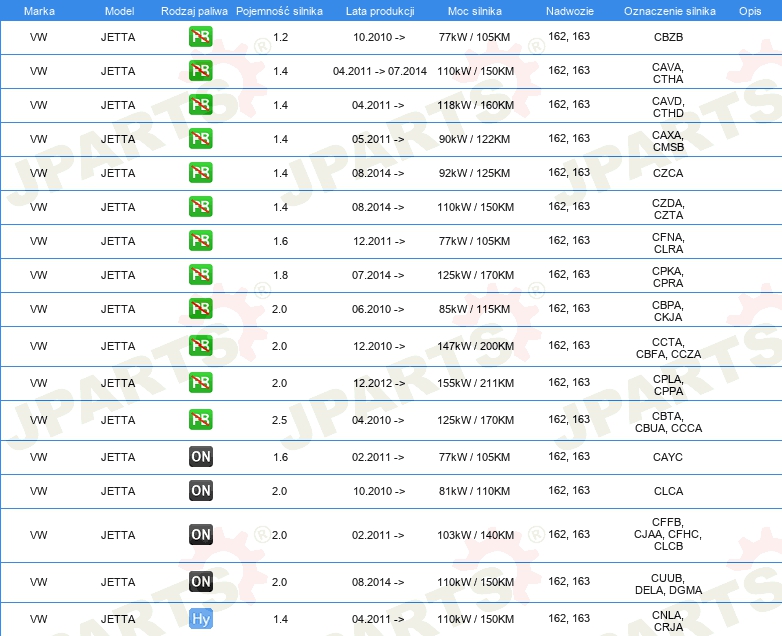The height and width of the screenshot is (636, 782).
Task: Click power value 85kW / 115KM
Action: coord(474,309)
